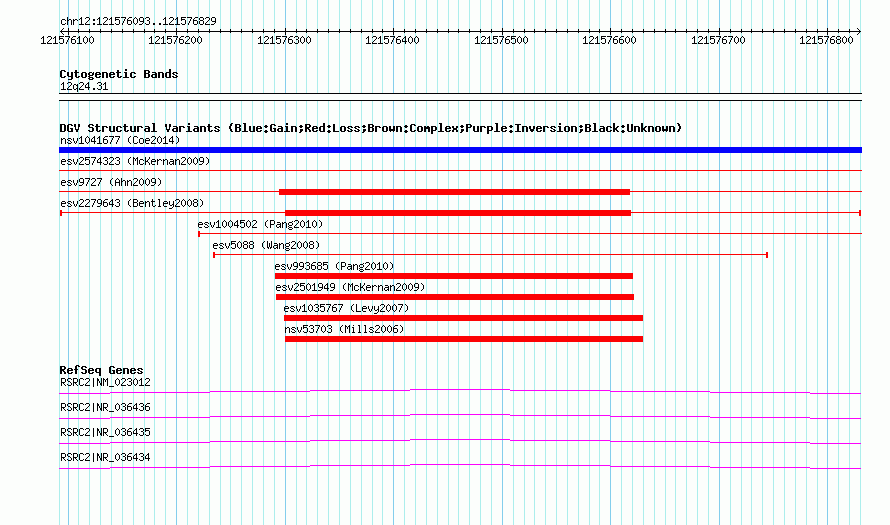
Task: Open variant esv1035767 (Levy2007) label
Action: (x=346, y=308)
